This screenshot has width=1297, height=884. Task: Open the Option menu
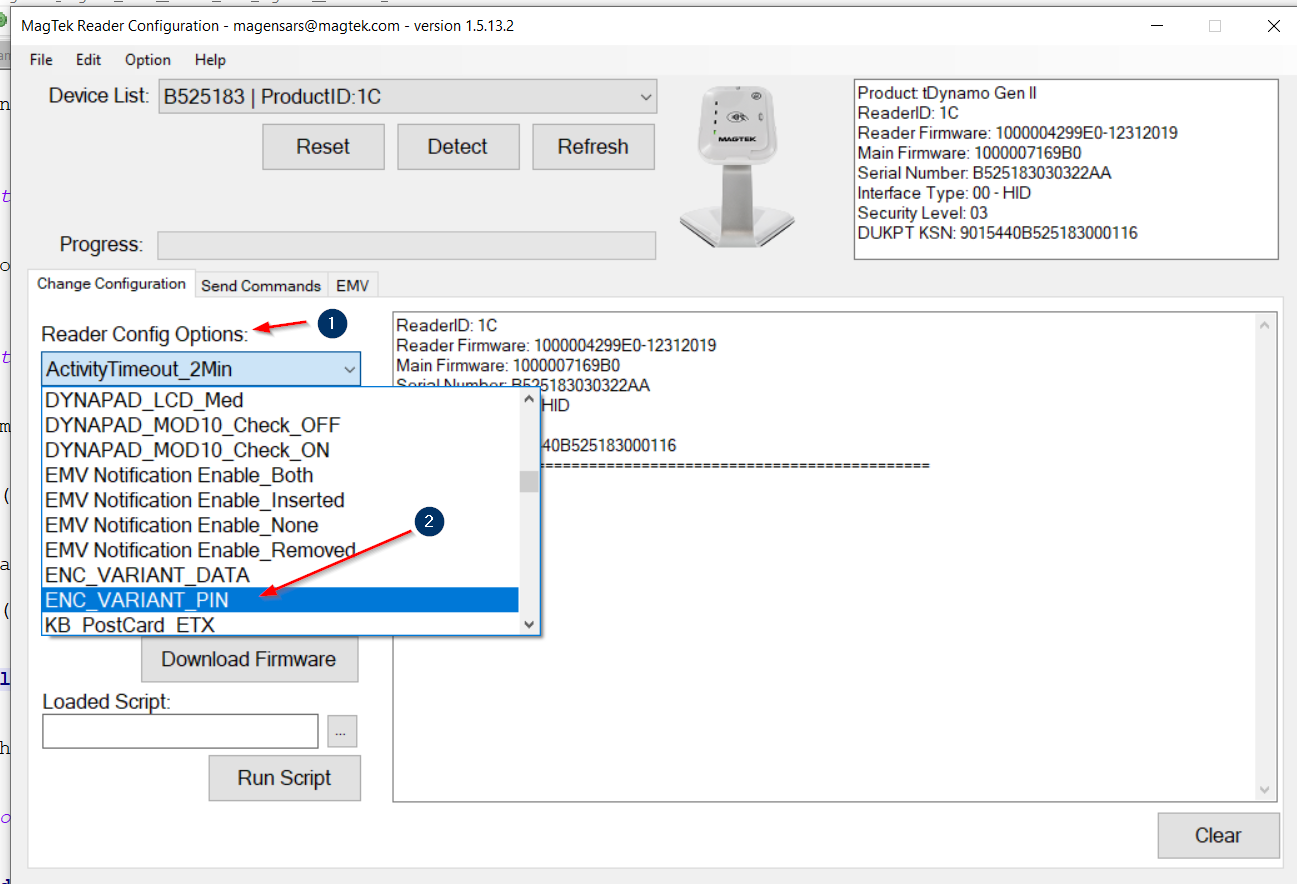[x=147, y=60]
